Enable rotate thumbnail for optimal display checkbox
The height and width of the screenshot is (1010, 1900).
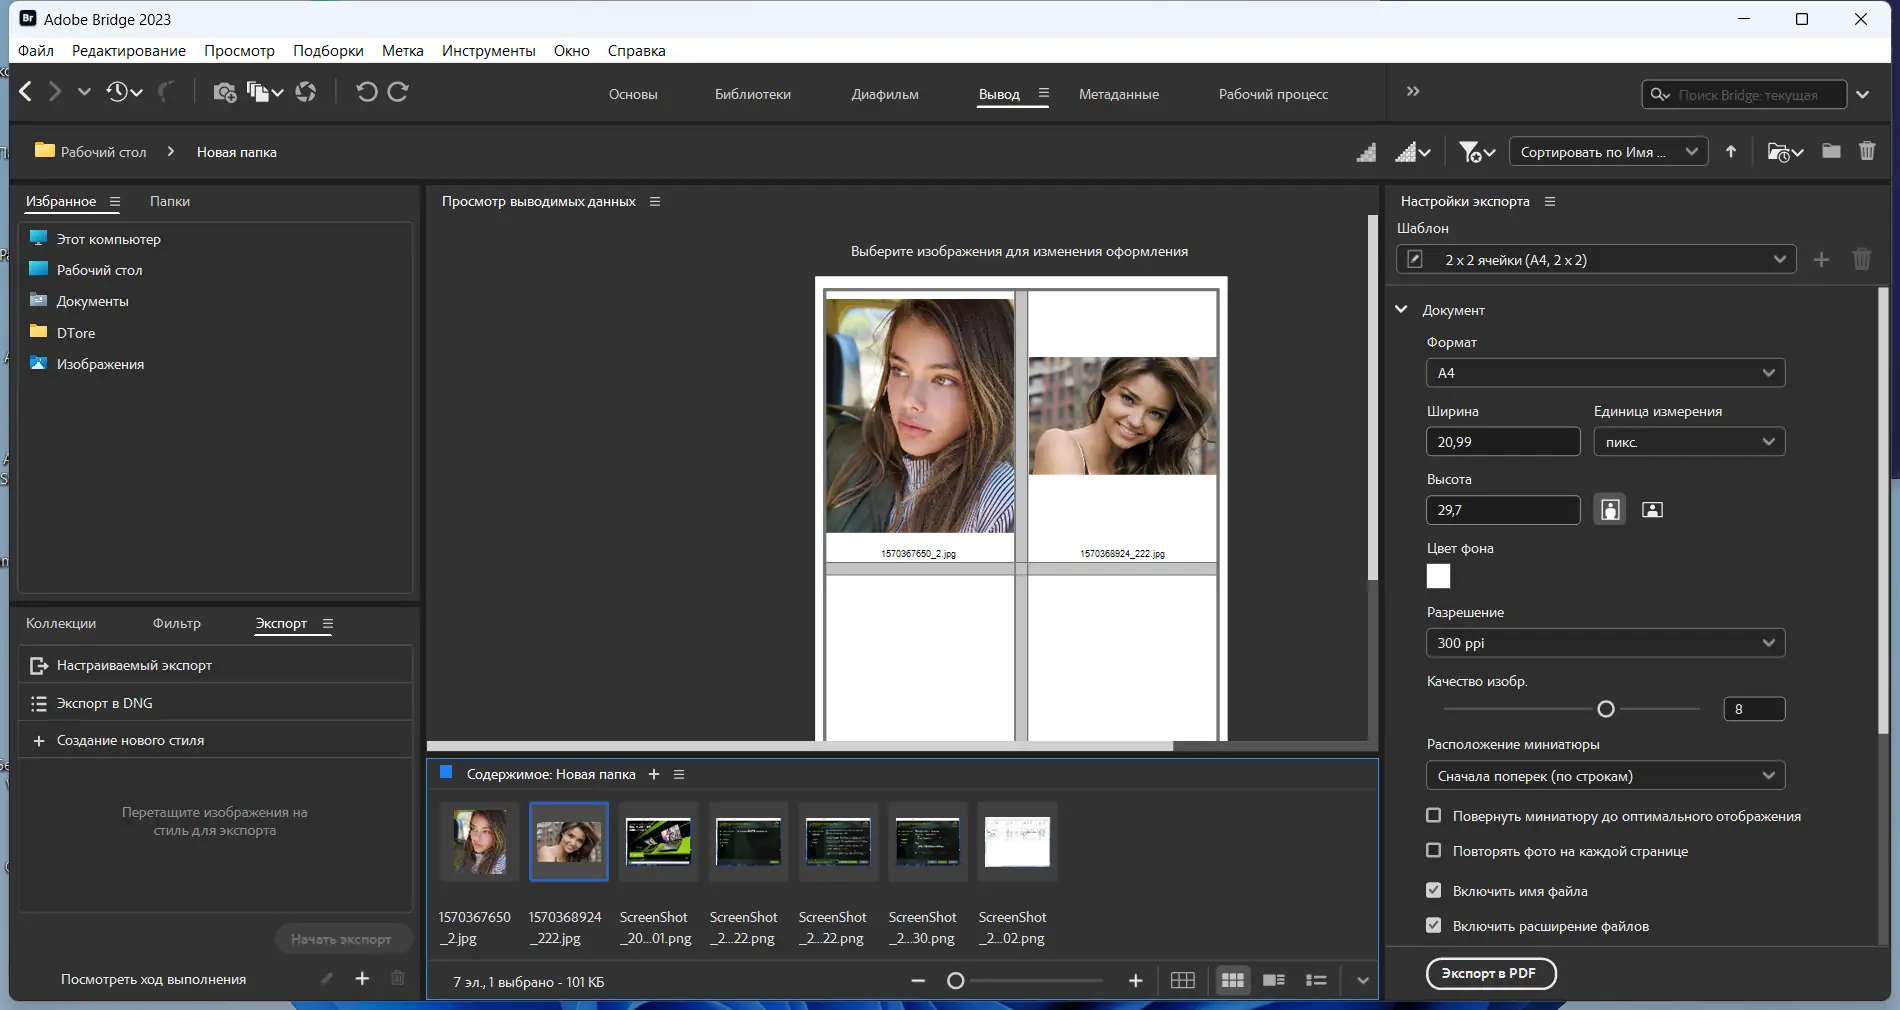pos(1434,816)
